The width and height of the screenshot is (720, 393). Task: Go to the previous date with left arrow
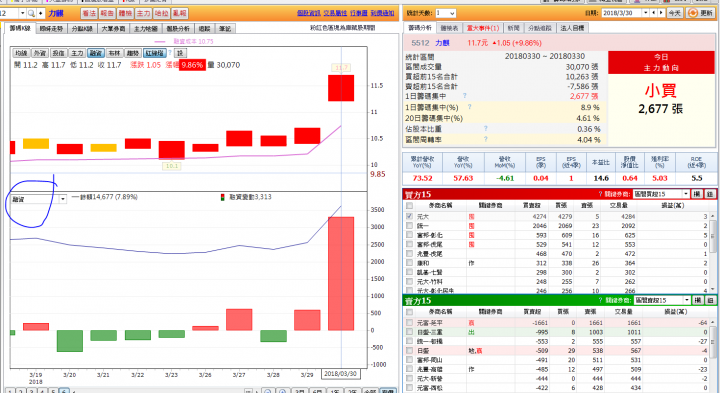[x=654, y=13]
